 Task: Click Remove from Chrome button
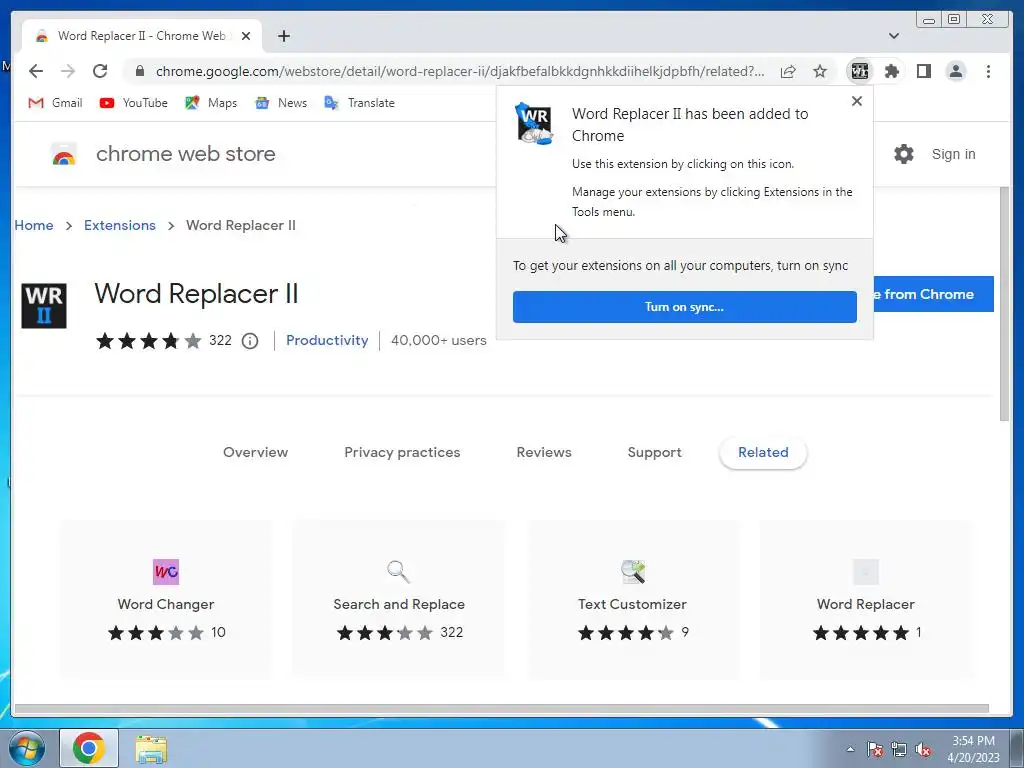pos(933,294)
